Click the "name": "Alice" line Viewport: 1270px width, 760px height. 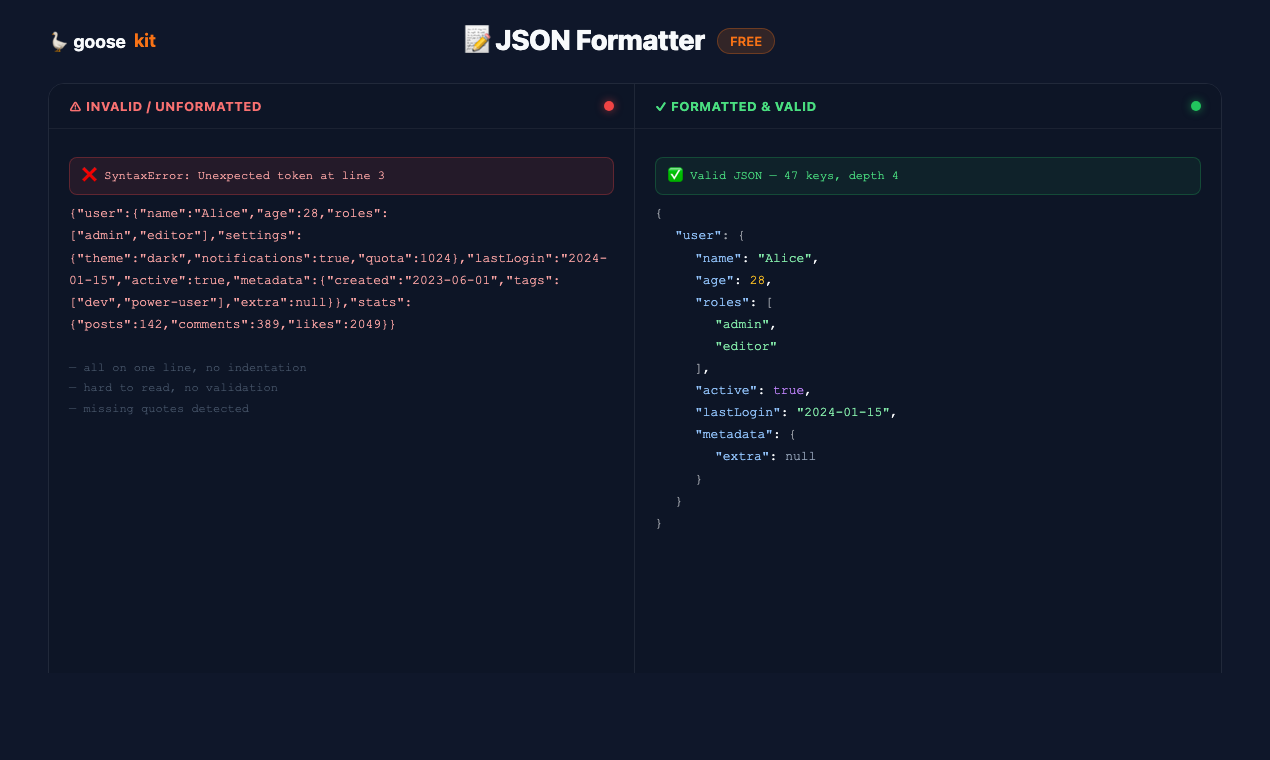[757, 258]
